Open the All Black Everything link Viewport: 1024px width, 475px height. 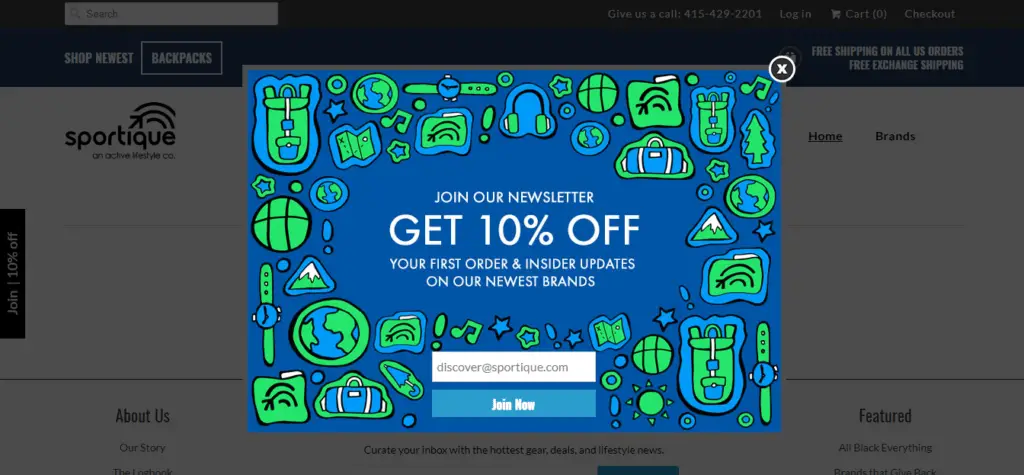(x=885, y=448)
